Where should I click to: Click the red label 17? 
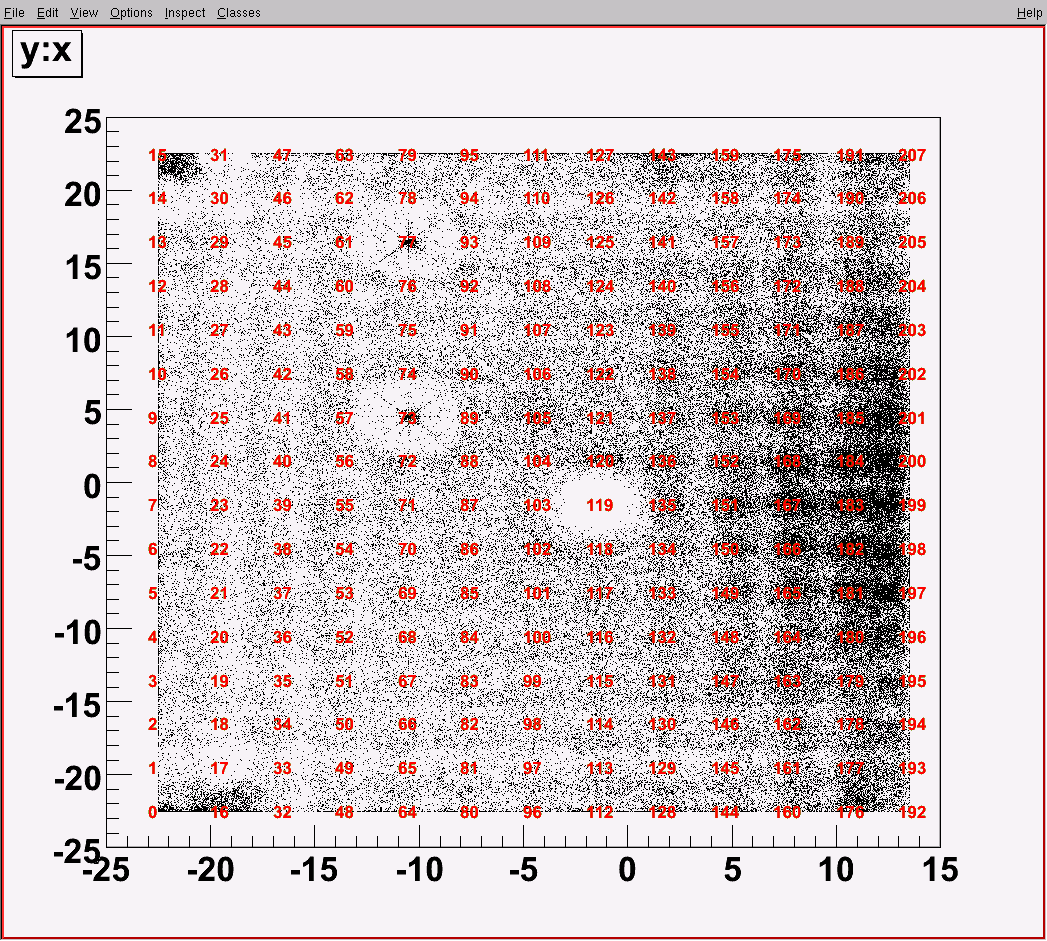click(219, 769)
